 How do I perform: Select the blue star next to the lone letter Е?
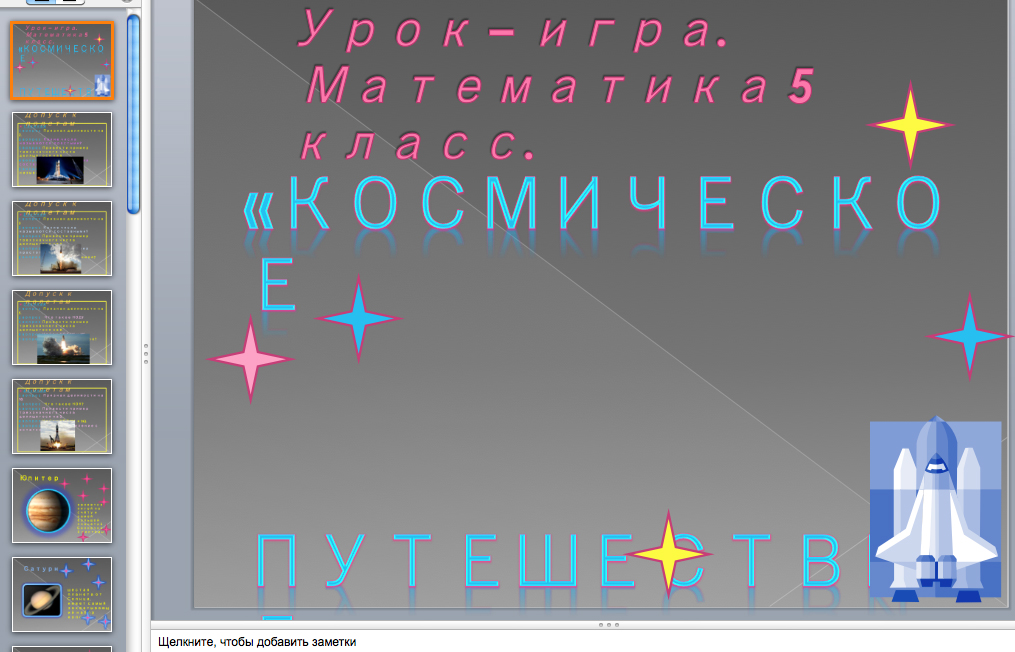click(358, 318)
